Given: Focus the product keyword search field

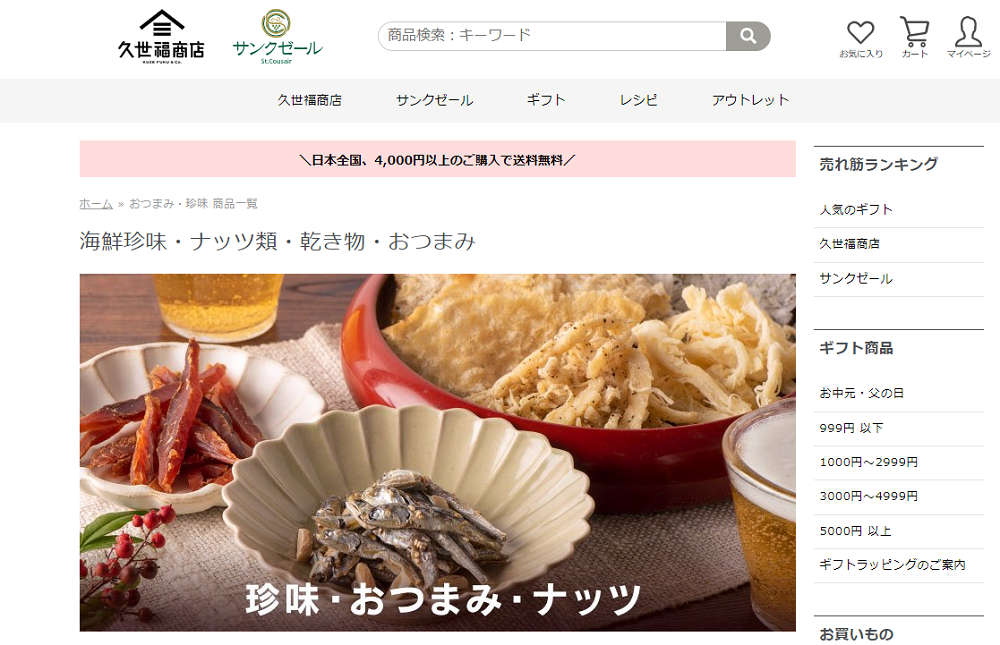Looking at the screenshot, I should click(552, 36).
